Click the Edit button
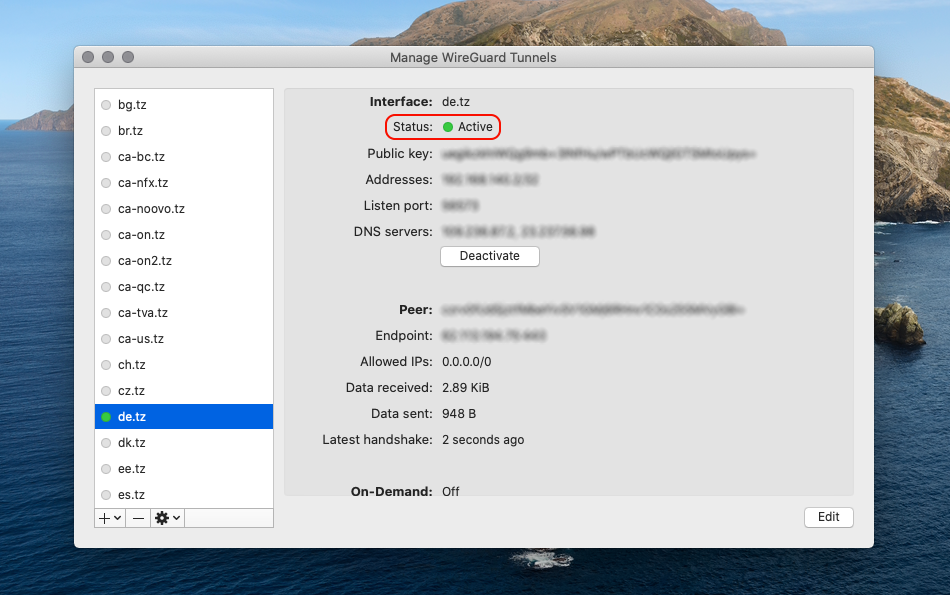 [x=828, y=517]
